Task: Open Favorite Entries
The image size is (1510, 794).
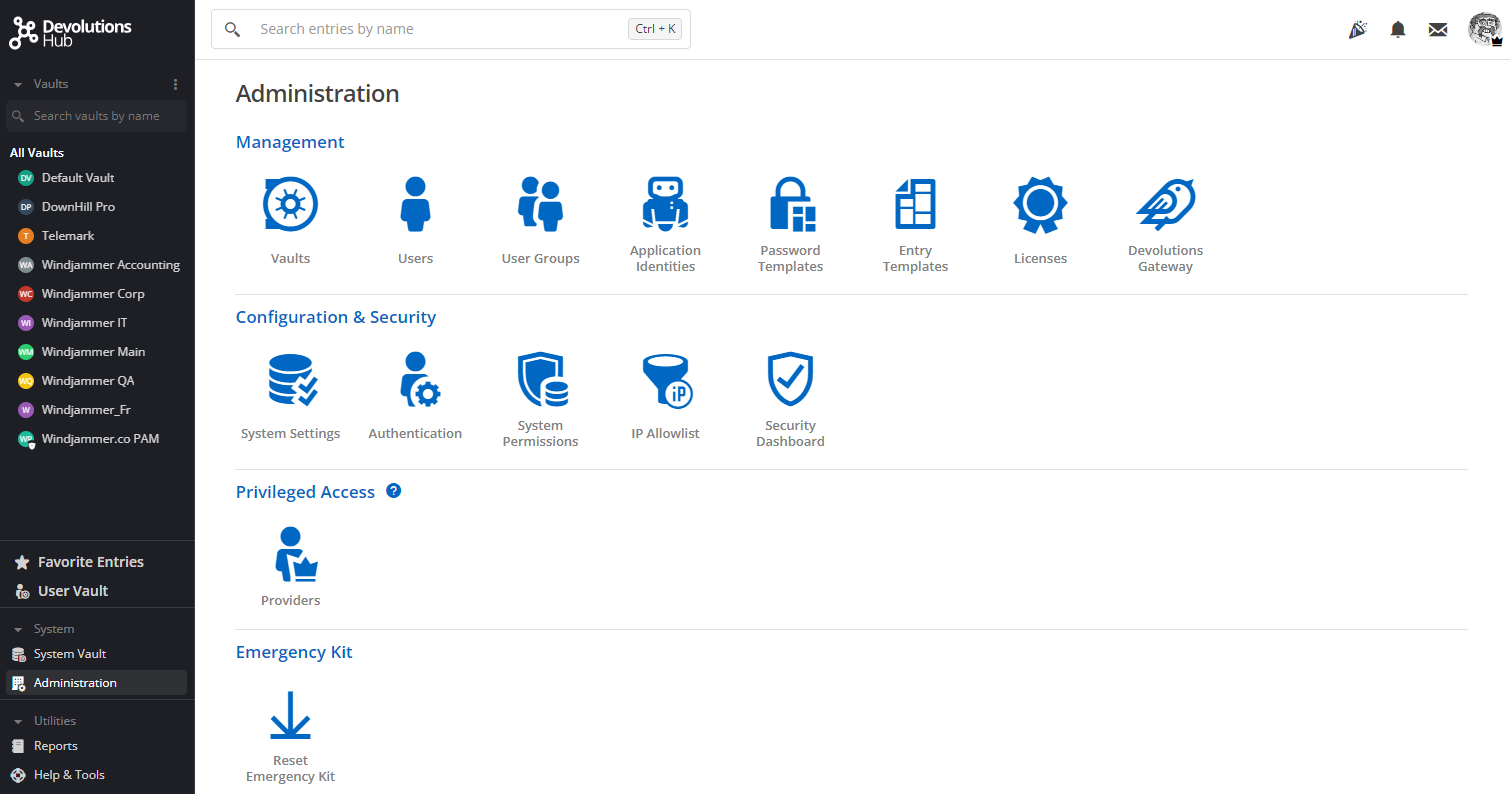Action: (x=96, y=562)
